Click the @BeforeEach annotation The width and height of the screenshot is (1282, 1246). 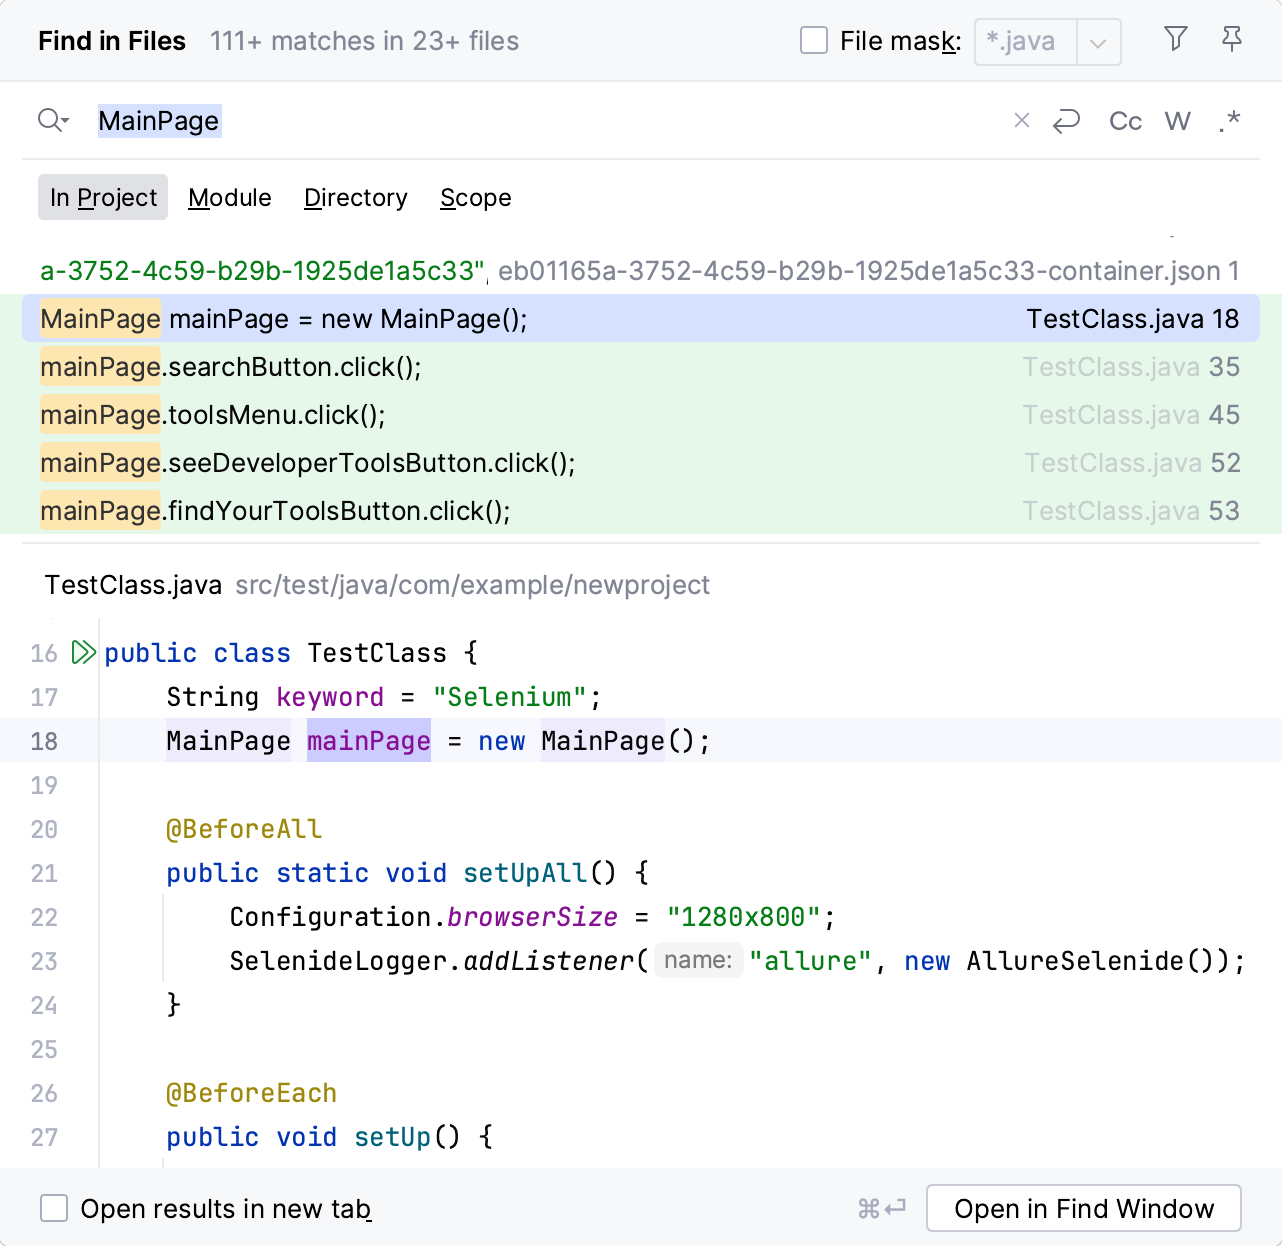251,1093
